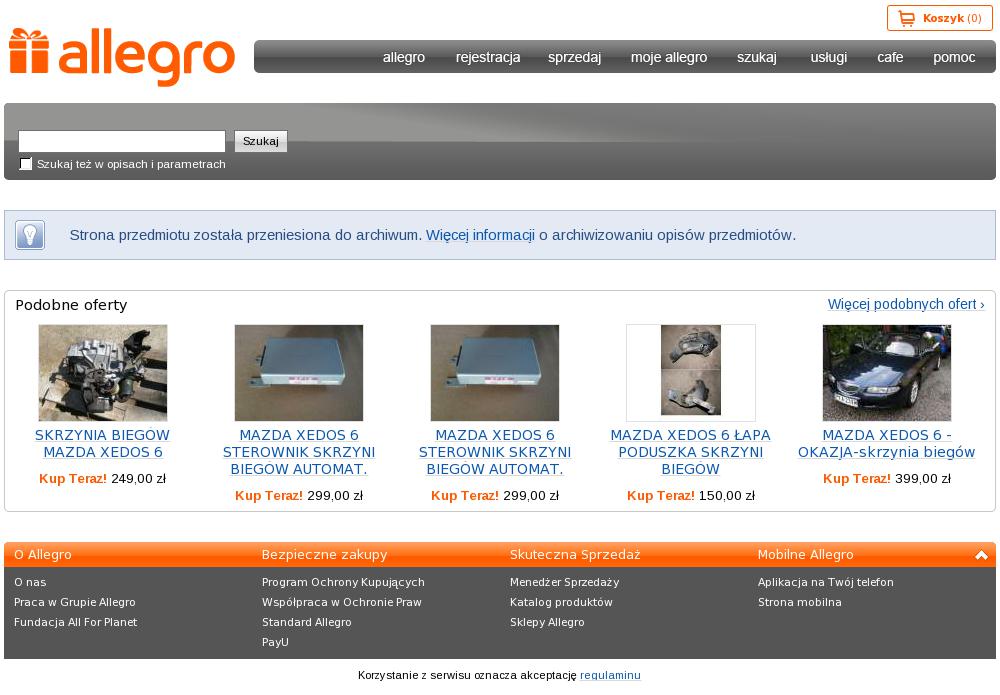
Task: Open Aplikacja na Twój telefon link
Action: click(x=826, y=582)
